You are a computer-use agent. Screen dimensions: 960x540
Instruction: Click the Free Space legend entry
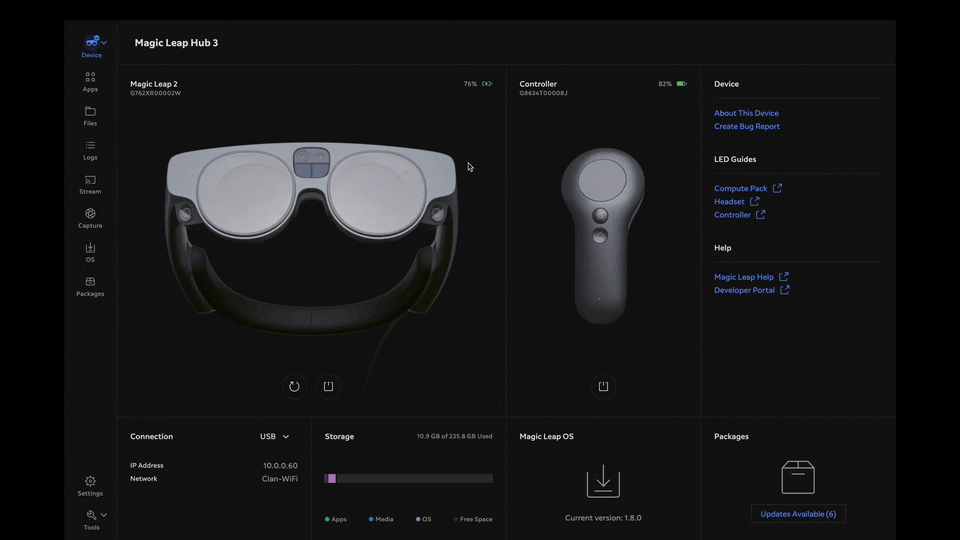tap(473, 519)
